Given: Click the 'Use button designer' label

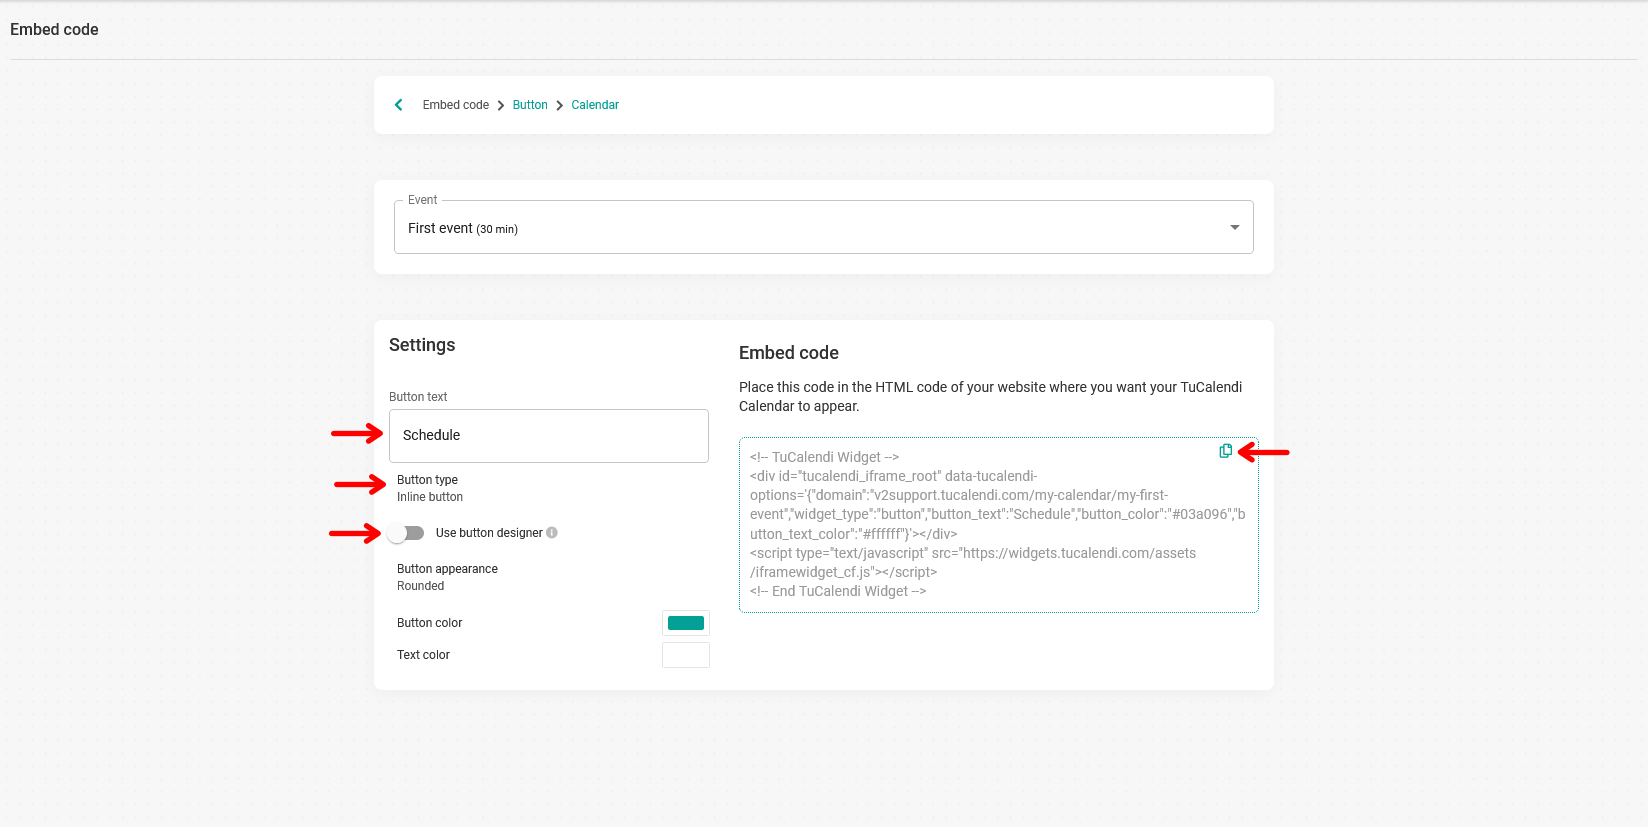Looking at the screenshot, I should point(489,533).
